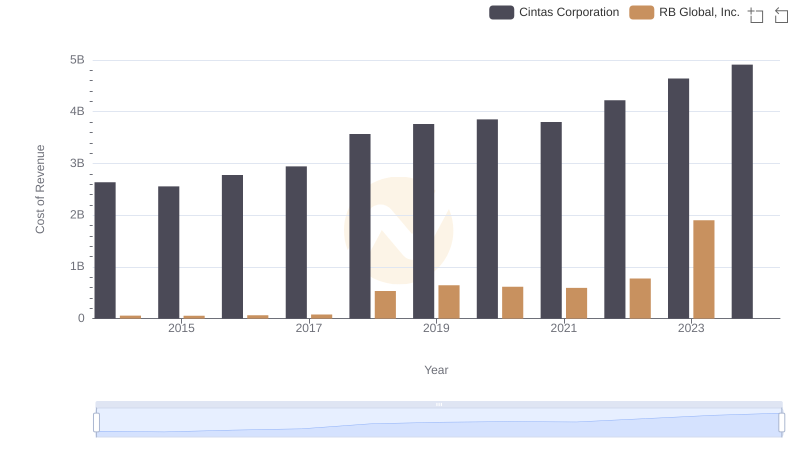Click the 2021 x-axis label

tap(563, 328)
